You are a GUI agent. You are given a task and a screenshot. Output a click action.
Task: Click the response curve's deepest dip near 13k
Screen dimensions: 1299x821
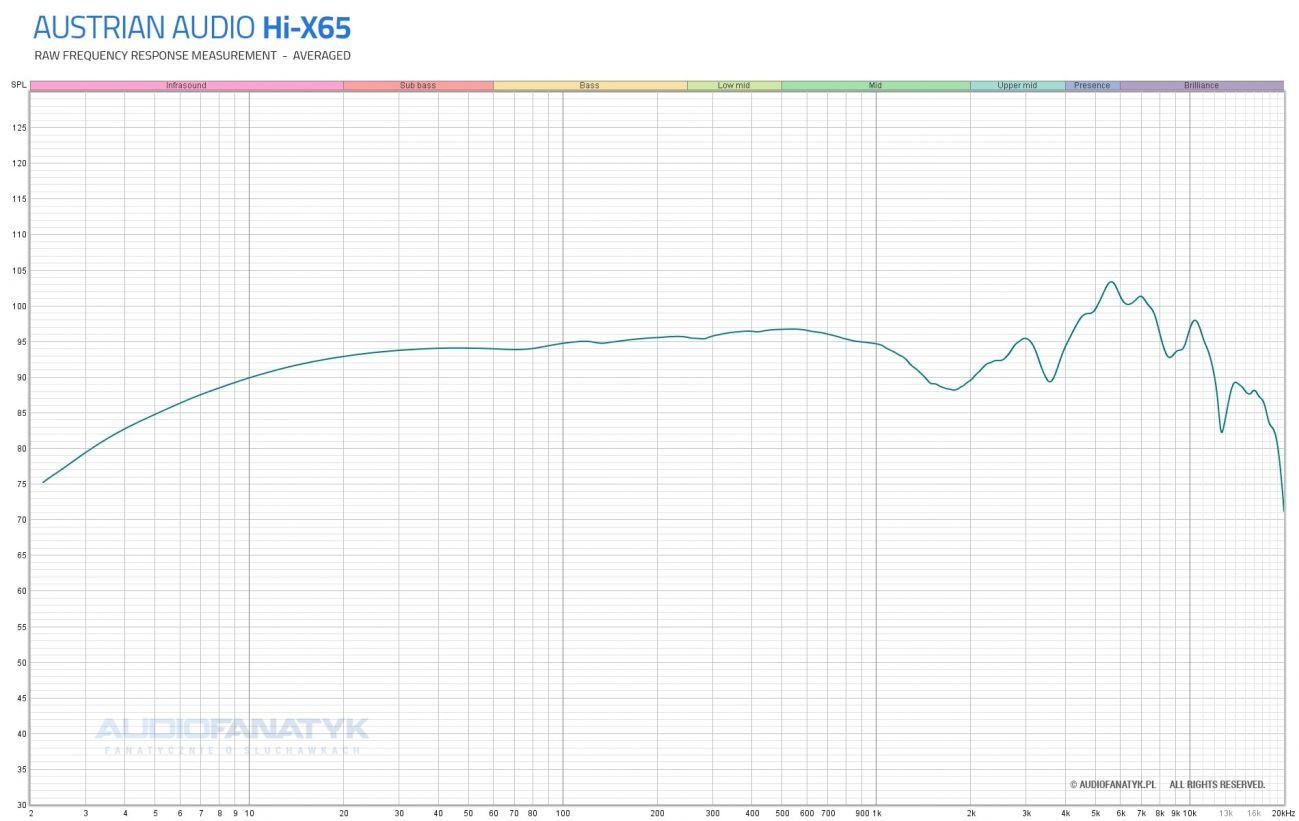1221,432
